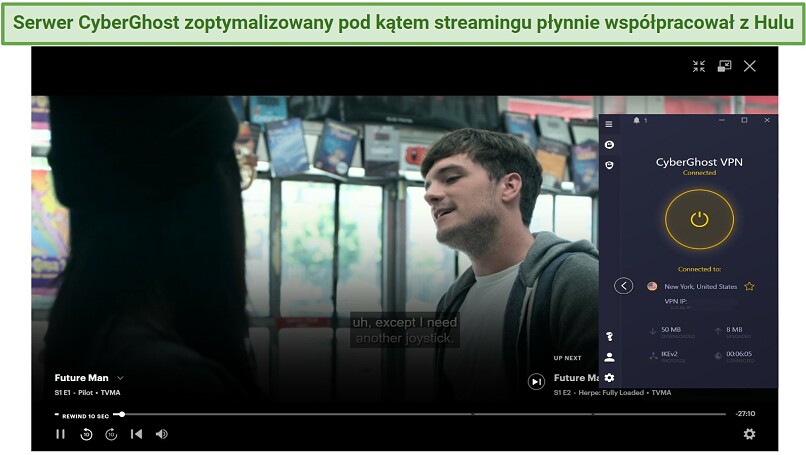
Task: Expand the CyberGhost server list arrow
Action: point(624,286)
